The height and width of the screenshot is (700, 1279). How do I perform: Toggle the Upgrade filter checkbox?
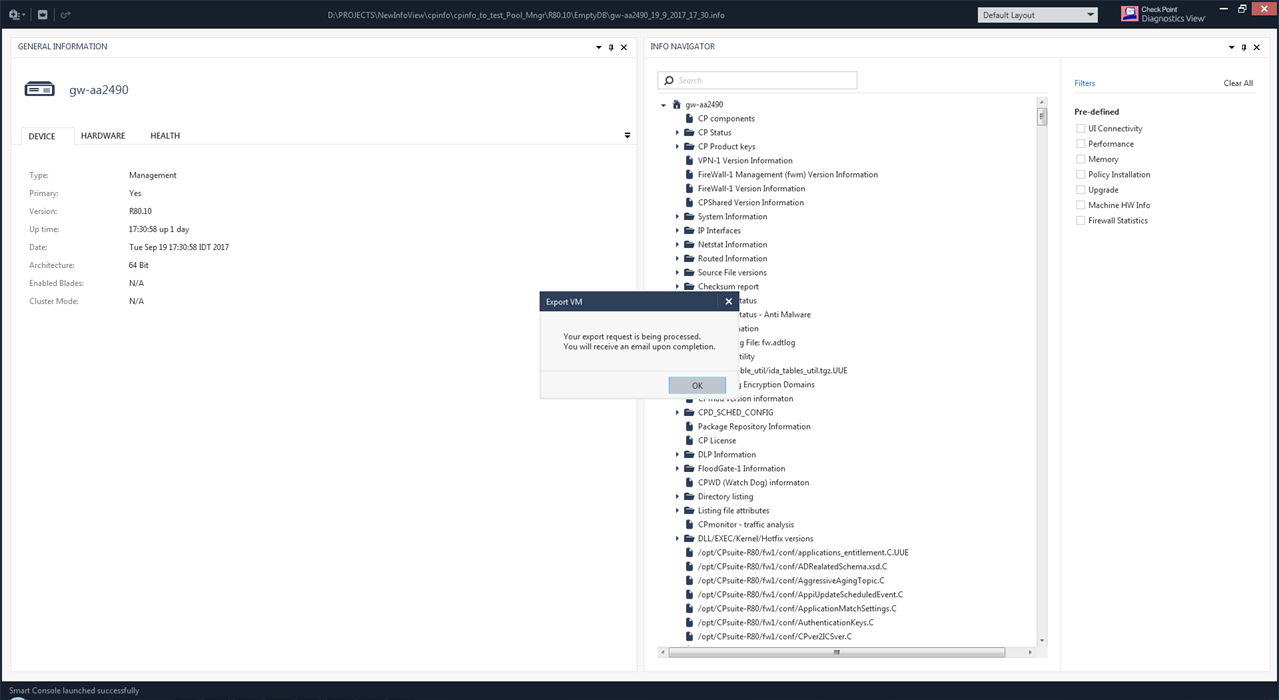[x=1080, y=190]
